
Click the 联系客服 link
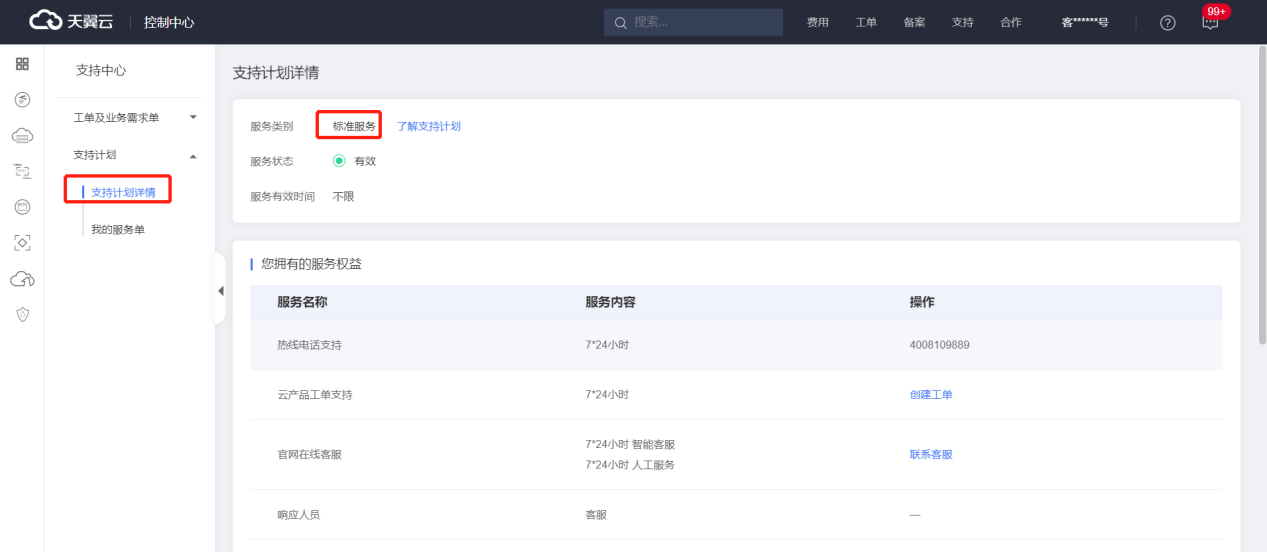tap(931, 454)
